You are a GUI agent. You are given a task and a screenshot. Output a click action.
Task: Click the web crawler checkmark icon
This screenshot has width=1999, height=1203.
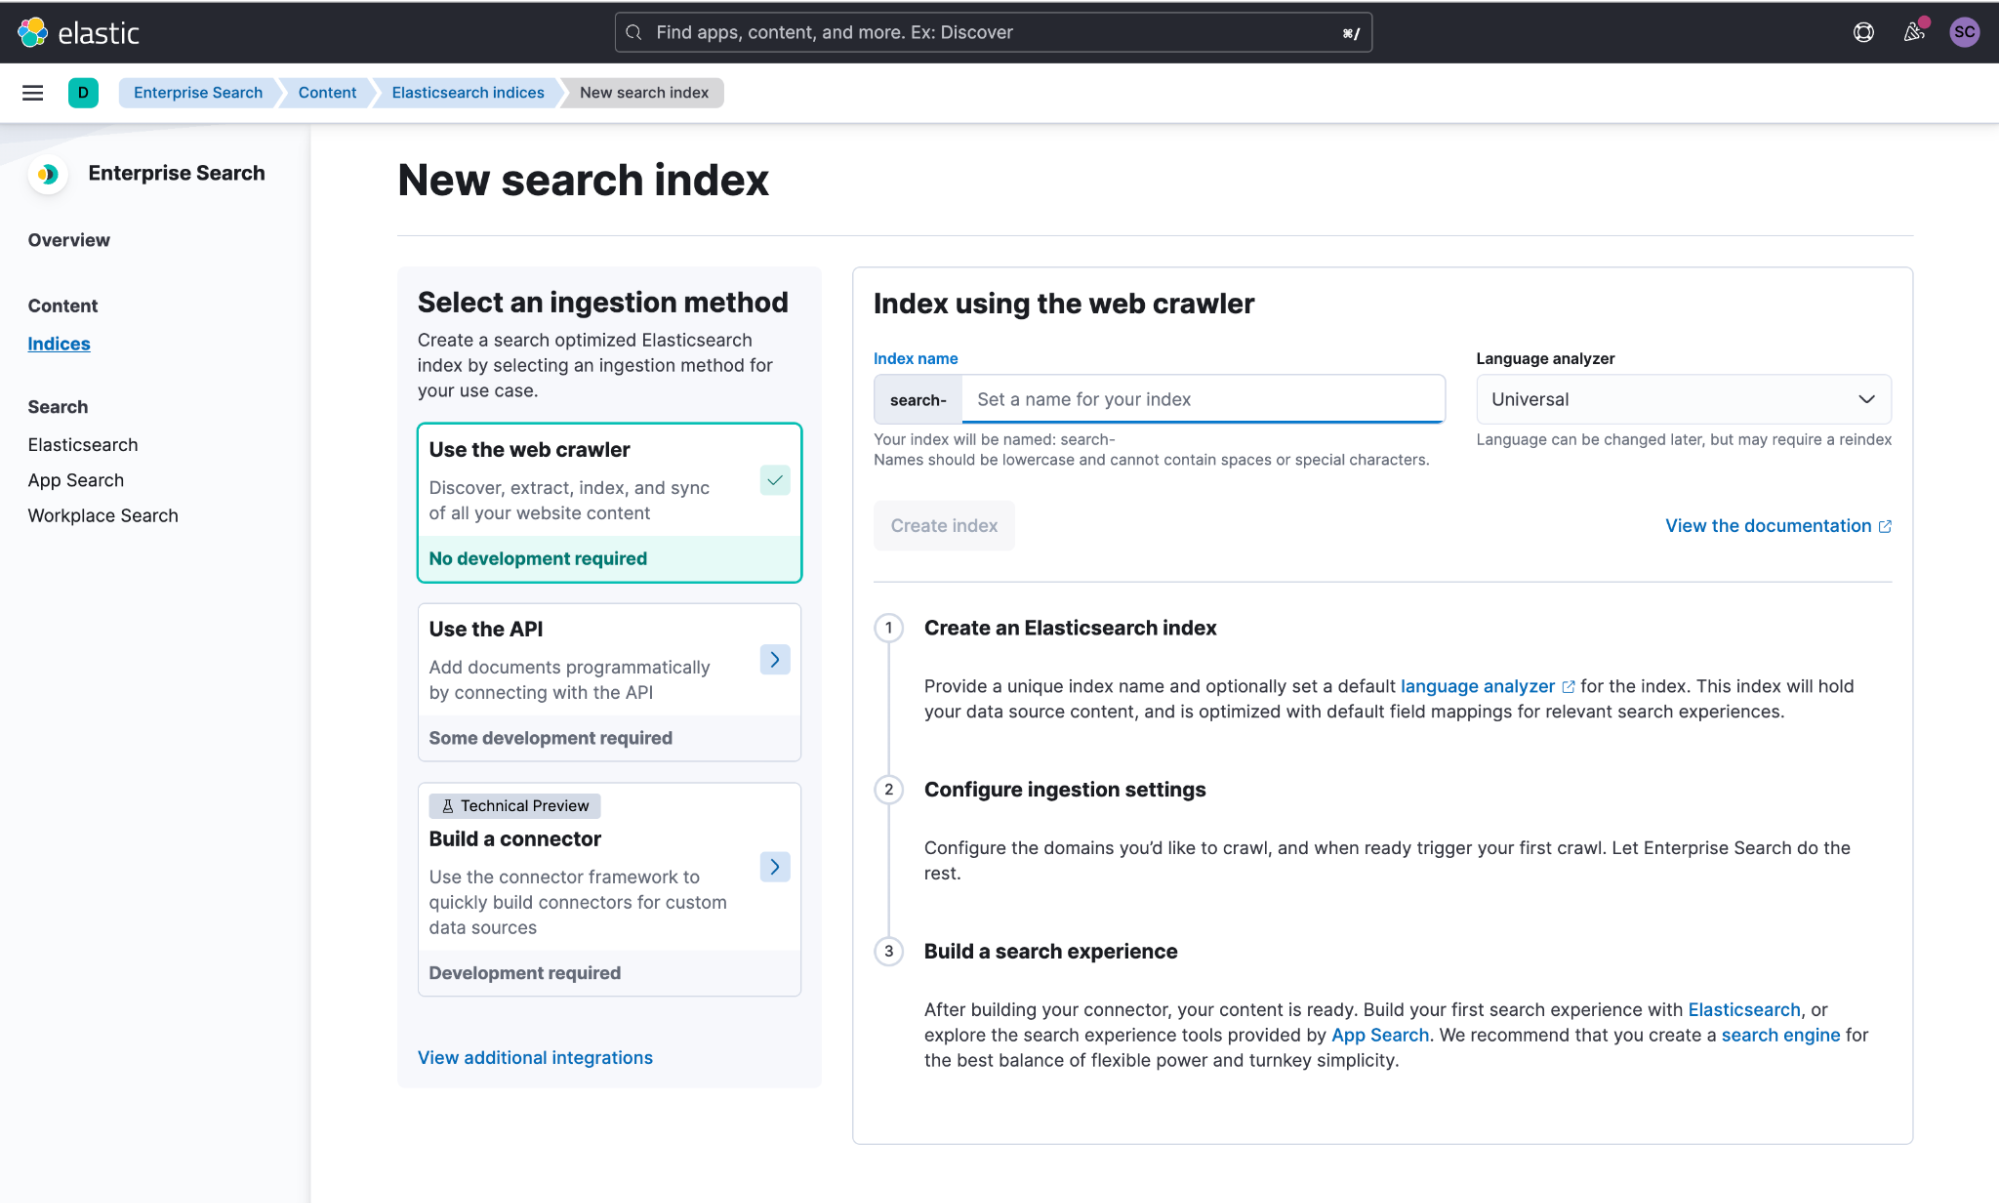pos(775,480)
